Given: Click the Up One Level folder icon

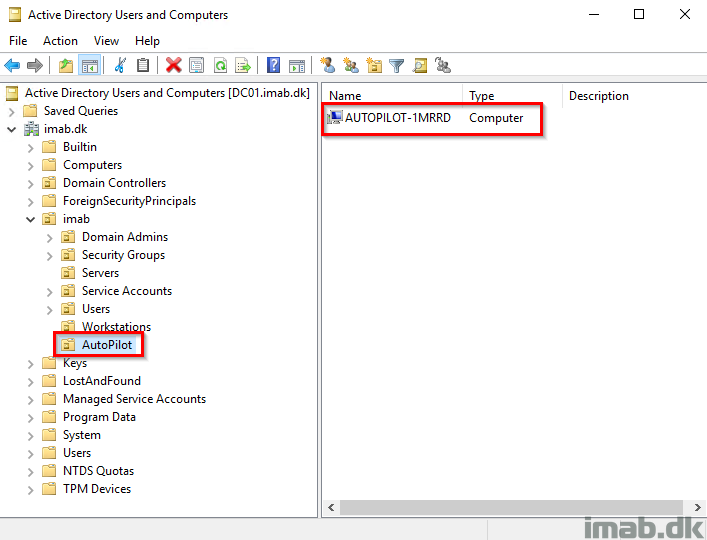Looking at the screenshot, I should 66,66.
